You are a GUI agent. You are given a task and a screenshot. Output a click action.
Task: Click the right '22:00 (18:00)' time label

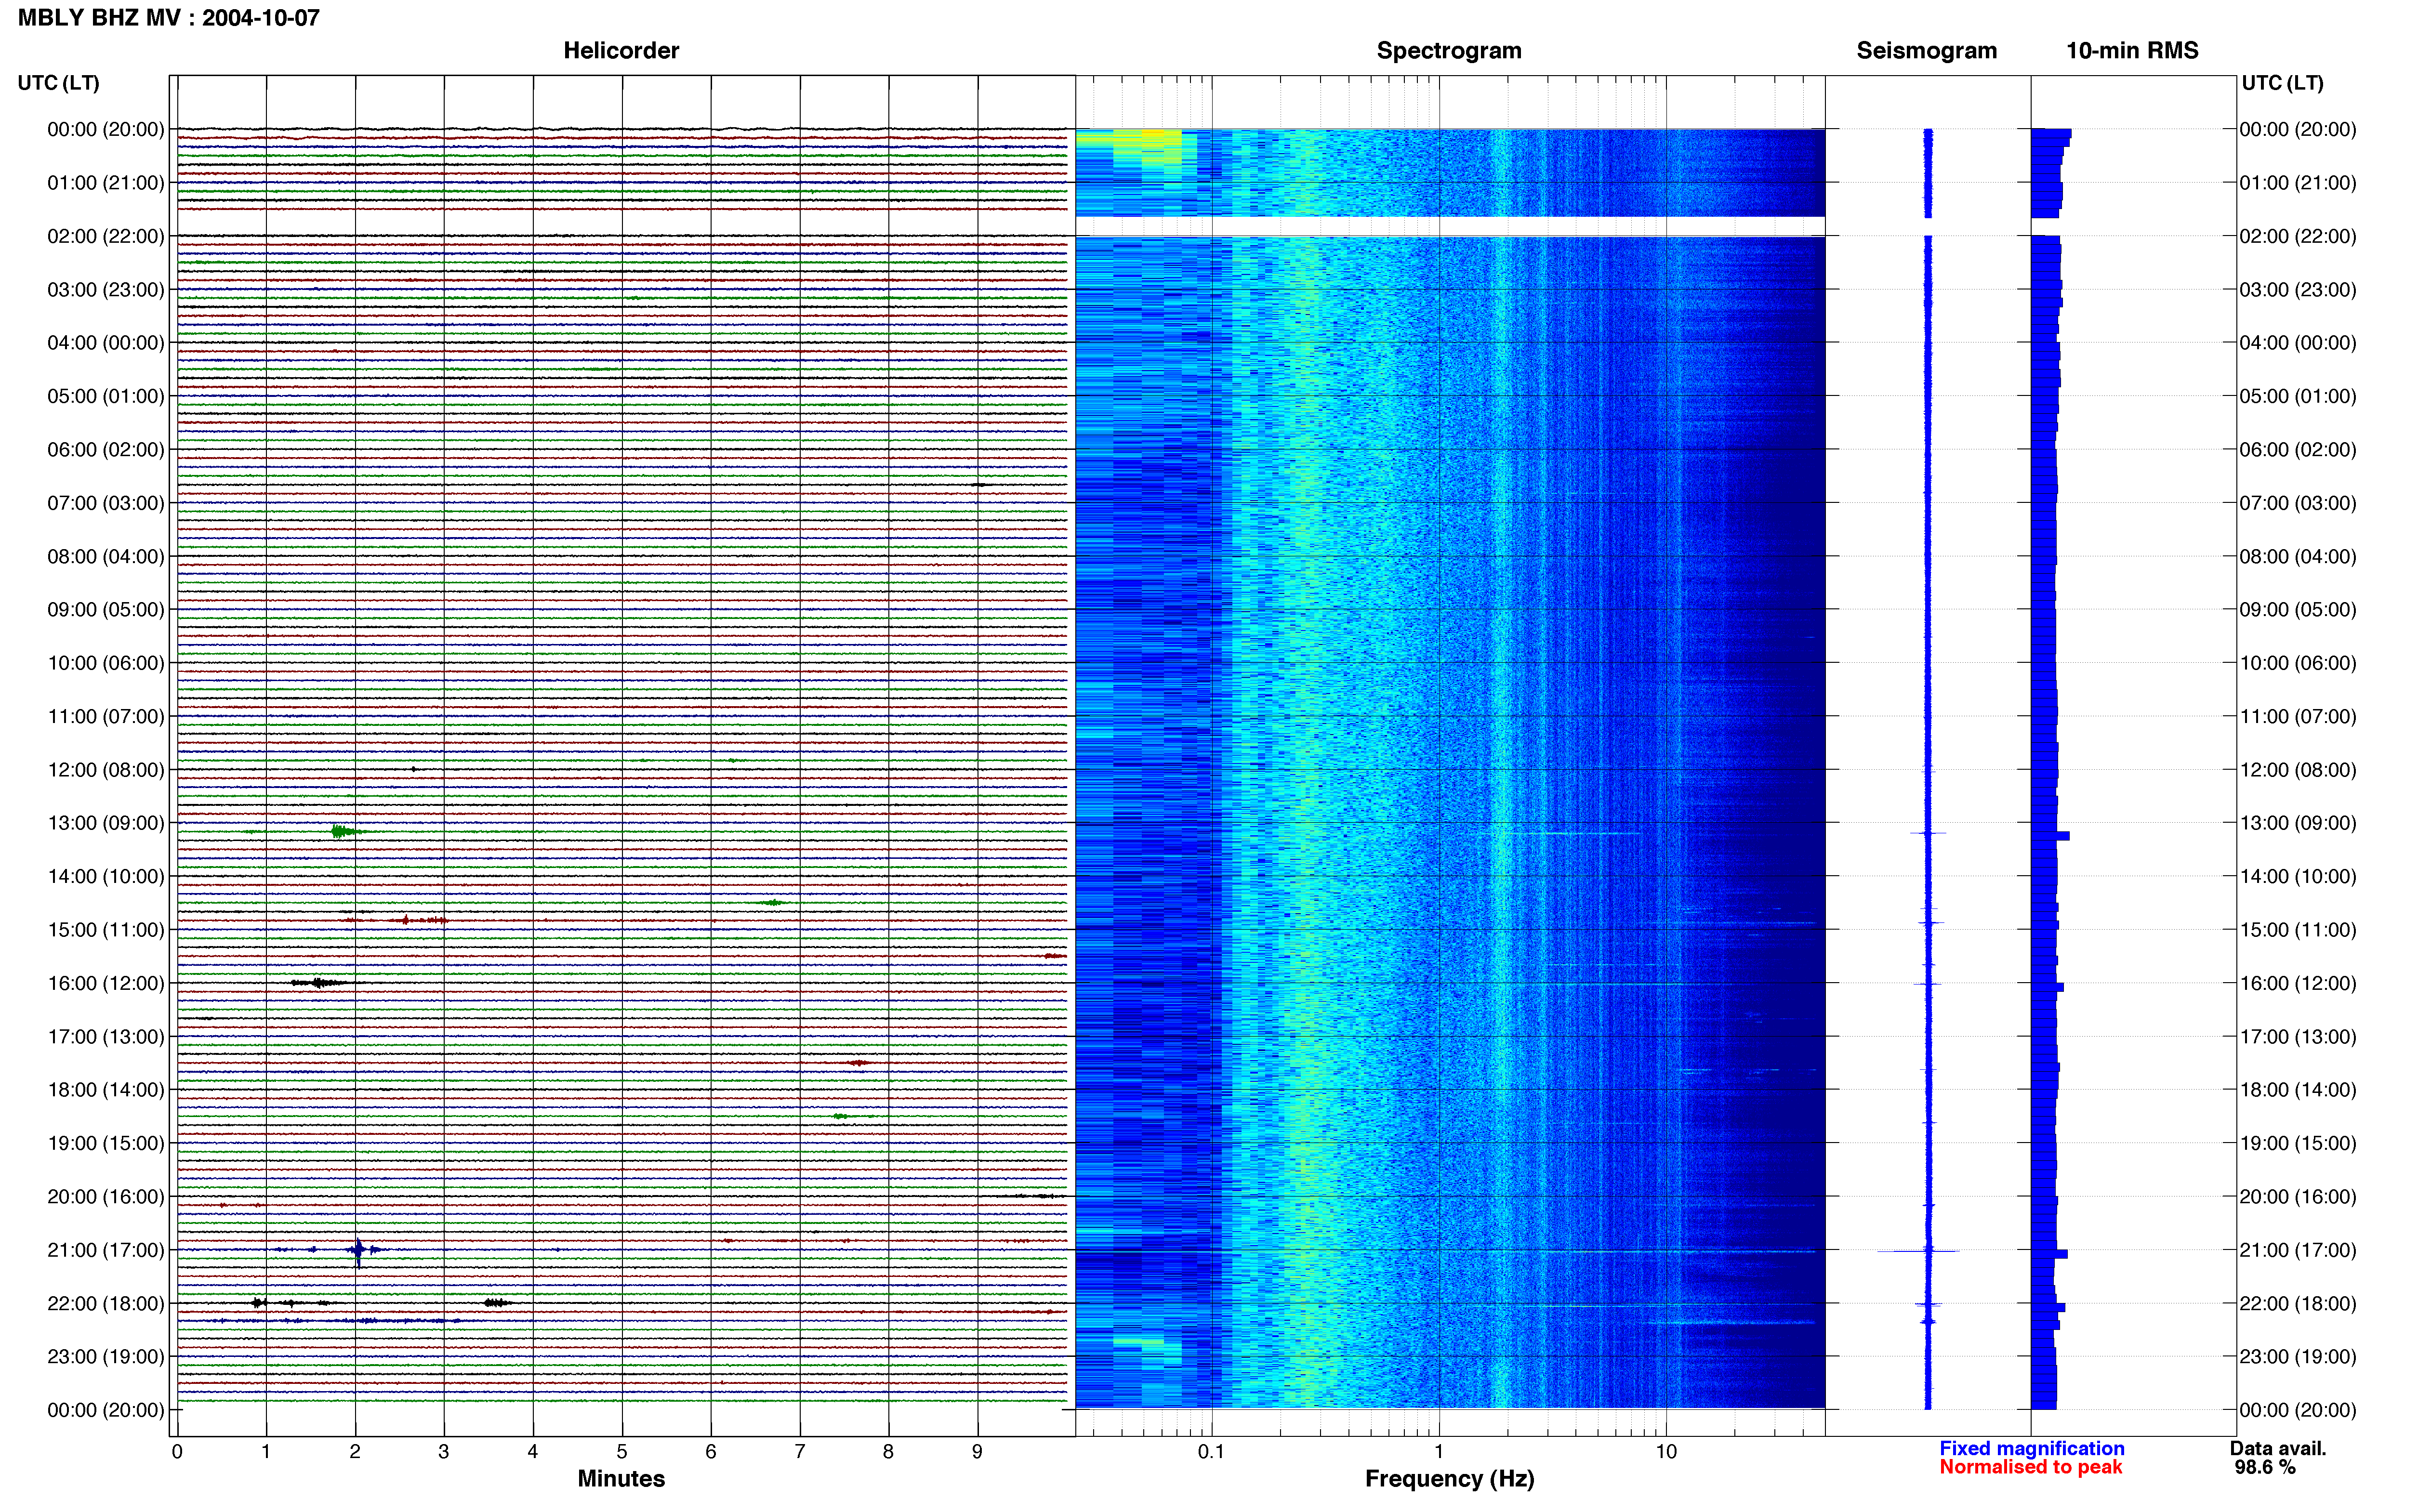[2298, 1303]
